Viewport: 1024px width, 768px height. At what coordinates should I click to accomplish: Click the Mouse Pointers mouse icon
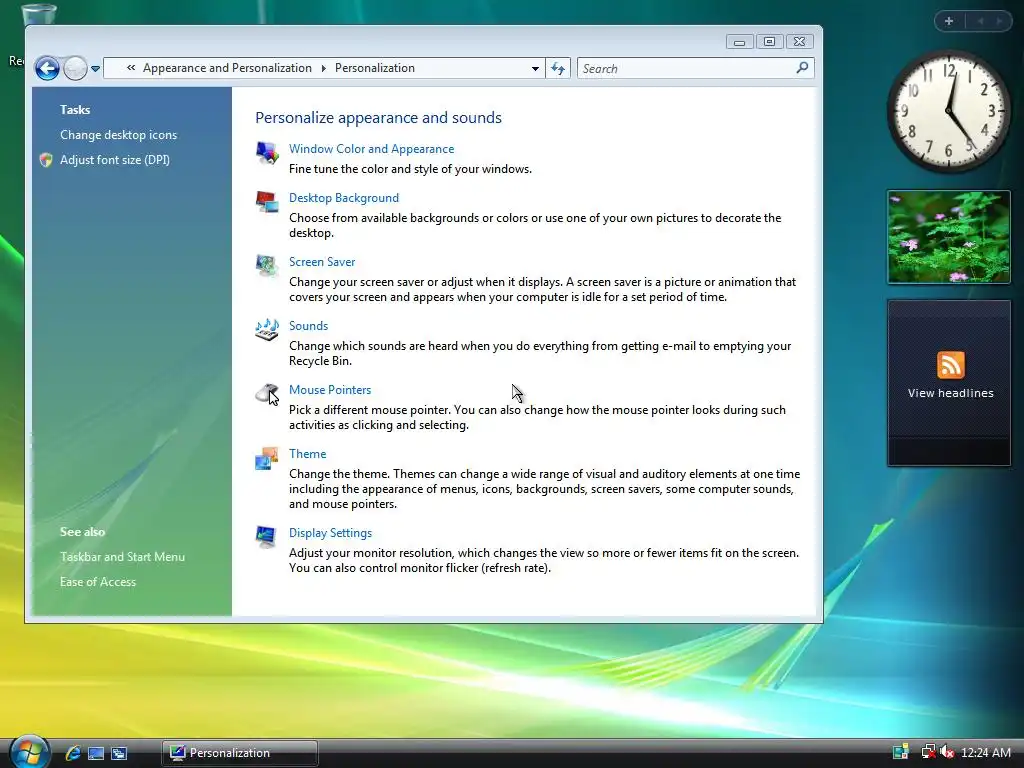tap(267, 394)
